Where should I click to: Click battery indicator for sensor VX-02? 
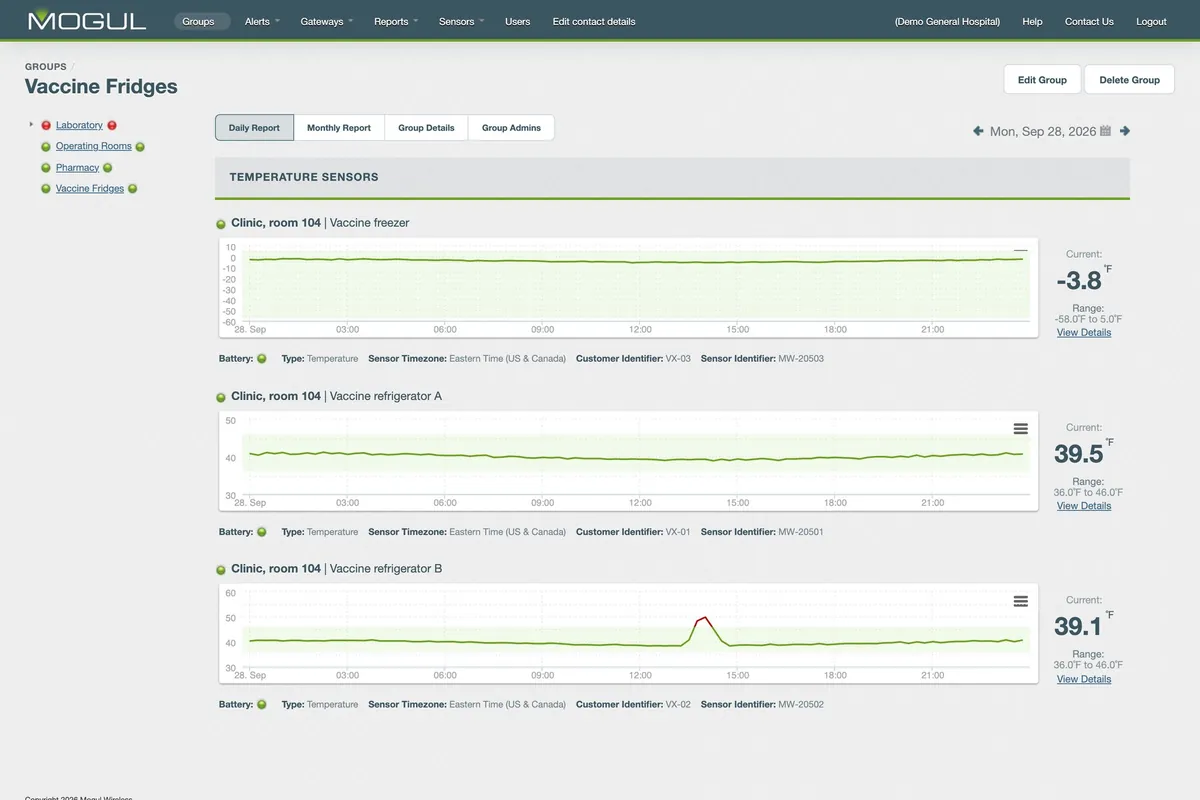pyautogui.click(x=262, y=704)
